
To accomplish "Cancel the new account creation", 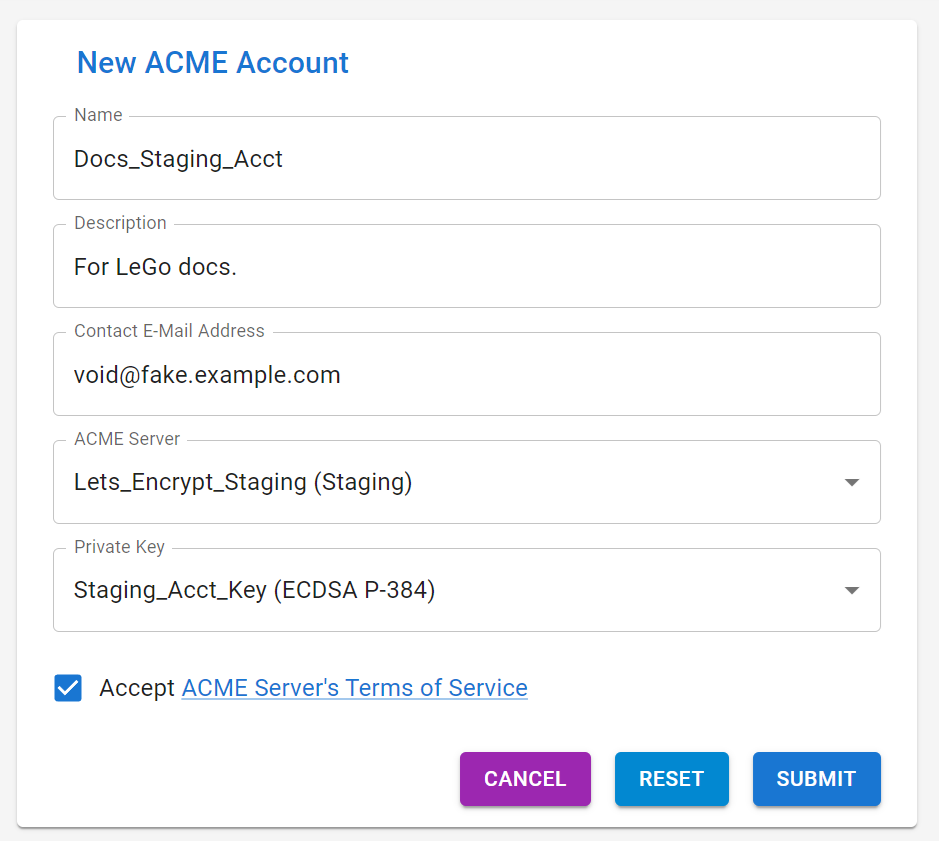I will [525, 779].
